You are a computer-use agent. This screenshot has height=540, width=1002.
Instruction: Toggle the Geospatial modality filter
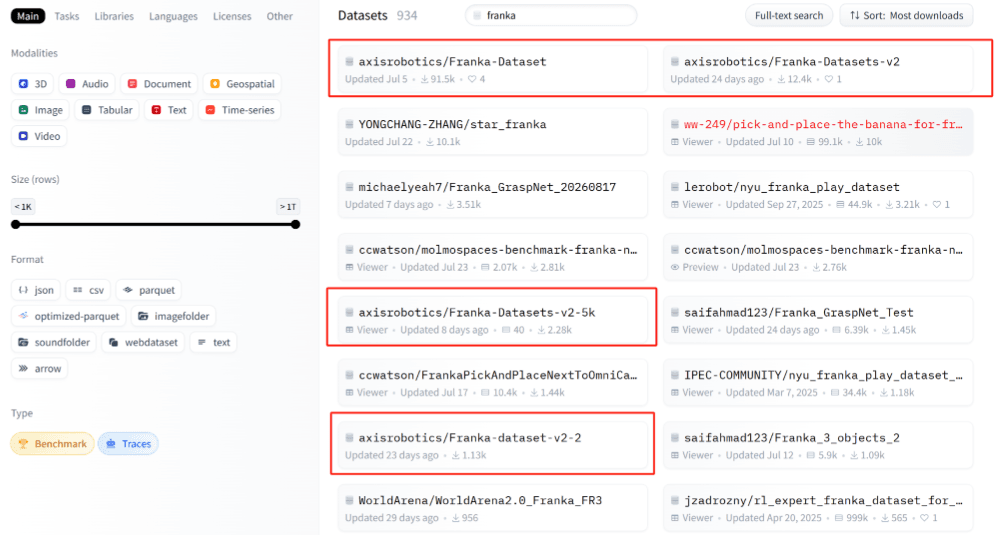click(x=242, y=84)
